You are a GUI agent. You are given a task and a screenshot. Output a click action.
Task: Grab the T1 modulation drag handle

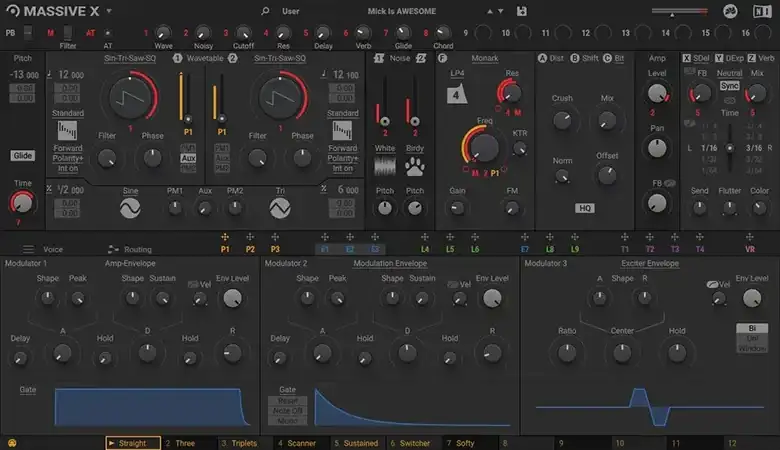[x=625, y=237]
